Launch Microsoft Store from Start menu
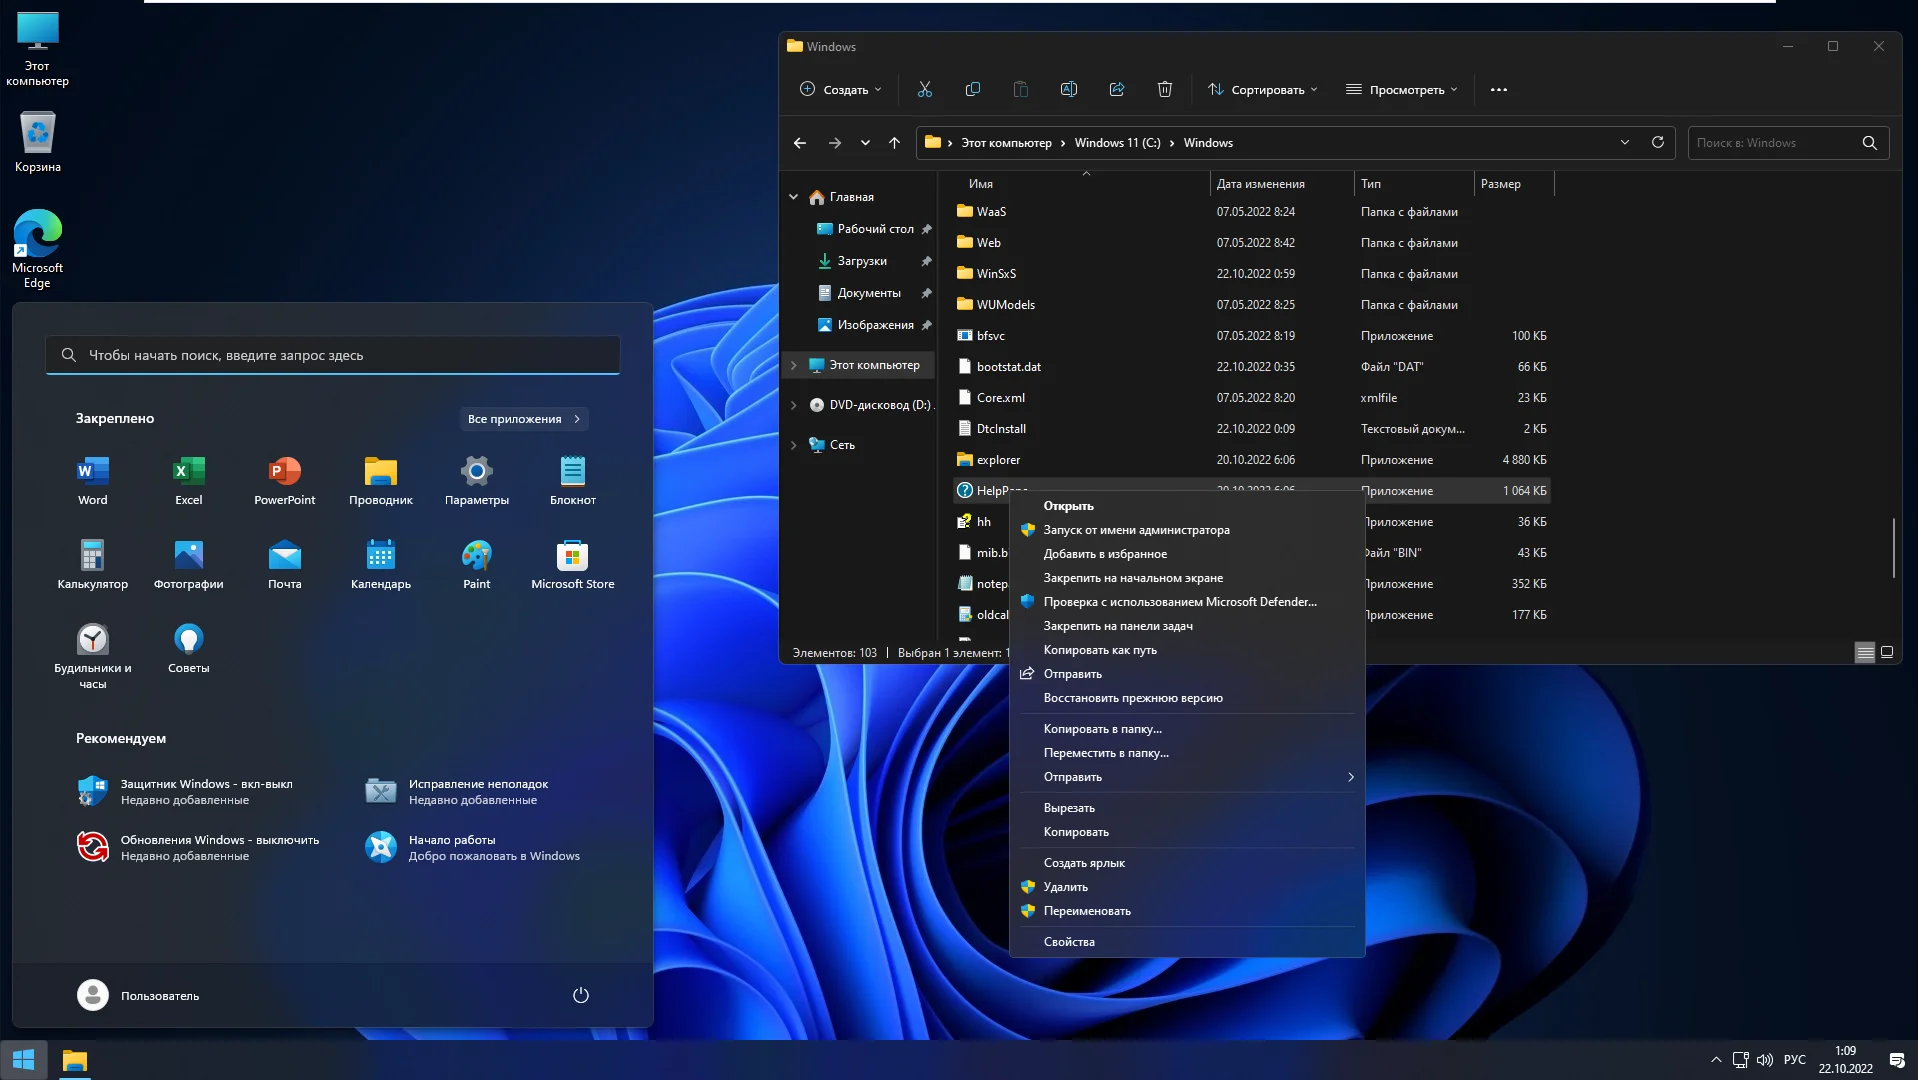 572,565
